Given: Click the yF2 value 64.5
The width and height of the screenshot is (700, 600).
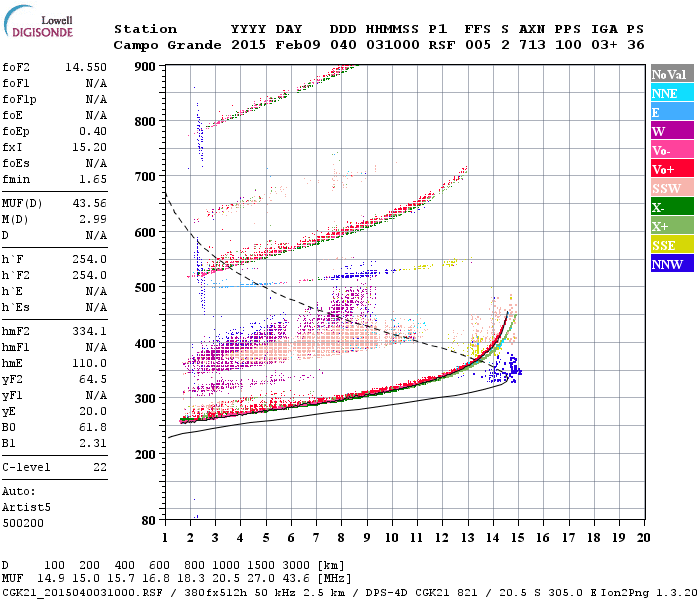Looking at the screenshot, I should click(93, 379).
